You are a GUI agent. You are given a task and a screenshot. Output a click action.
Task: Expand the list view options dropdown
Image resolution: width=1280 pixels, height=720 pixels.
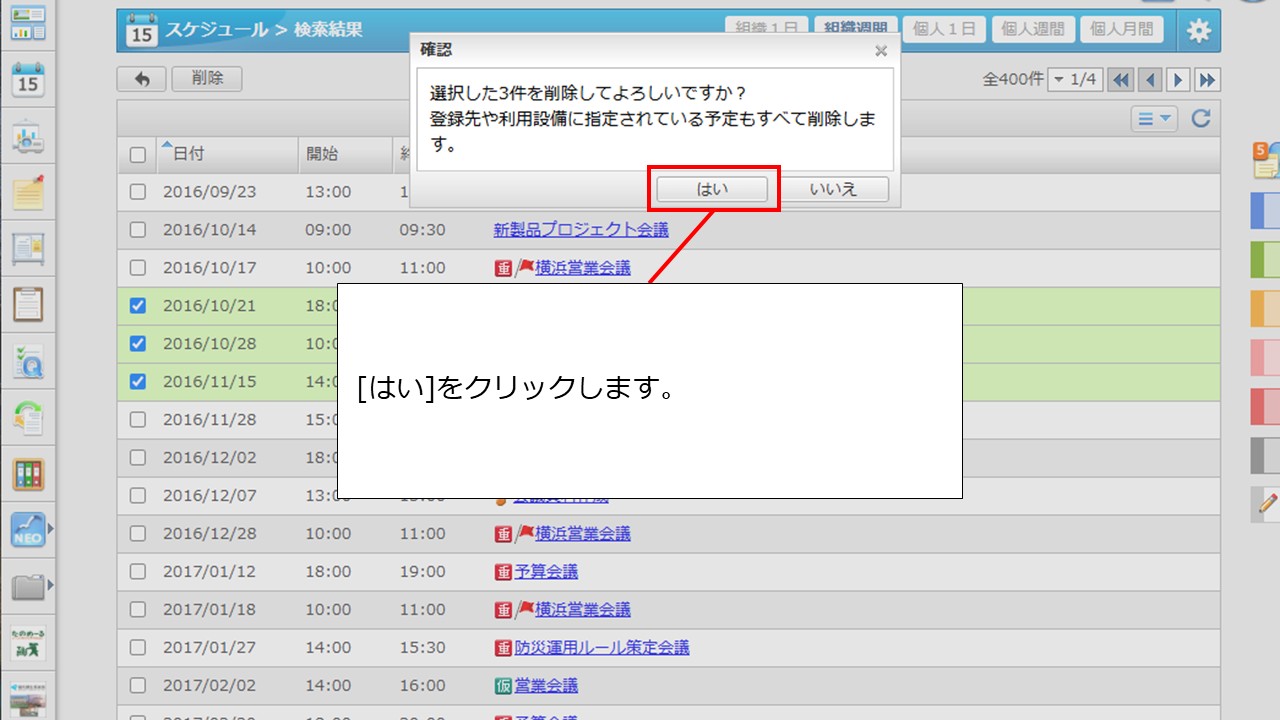click(1154, 119)
